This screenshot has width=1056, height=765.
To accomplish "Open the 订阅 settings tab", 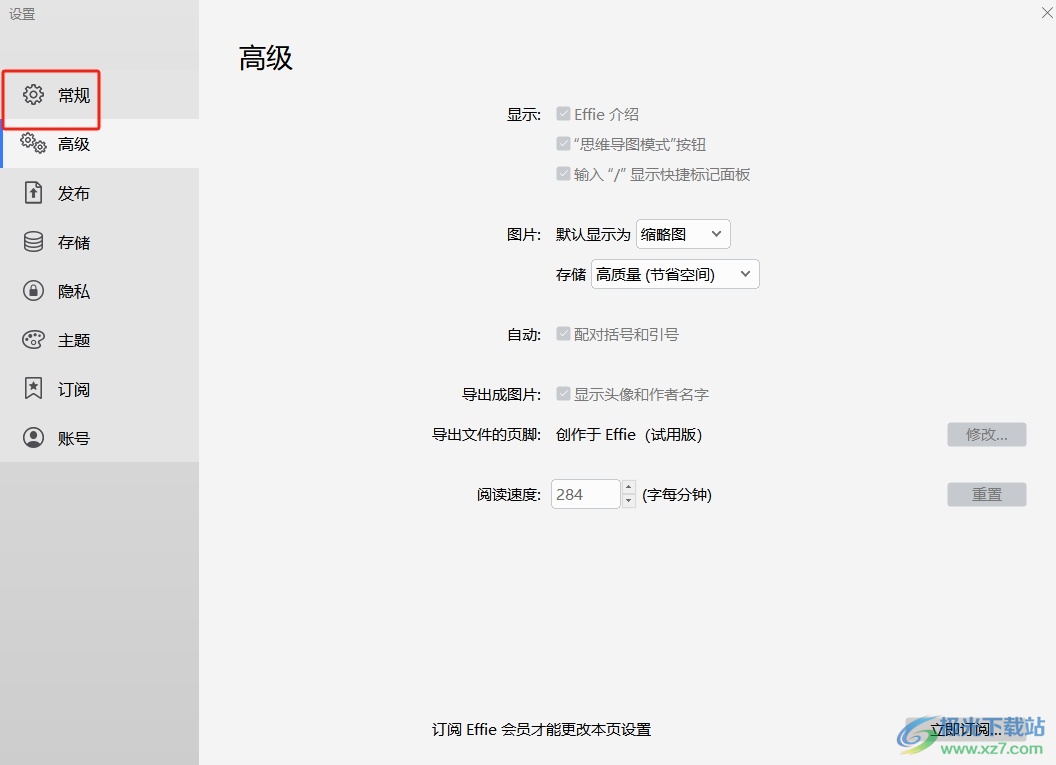I will click(x=100, y=389).
